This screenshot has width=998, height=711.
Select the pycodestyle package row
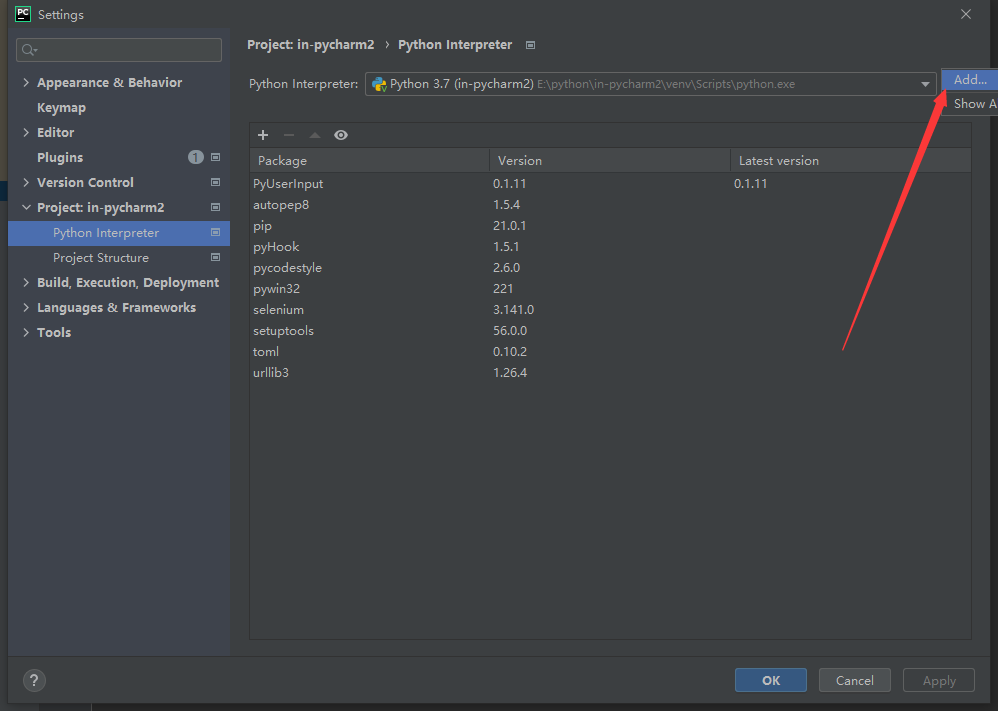[610, 267]
